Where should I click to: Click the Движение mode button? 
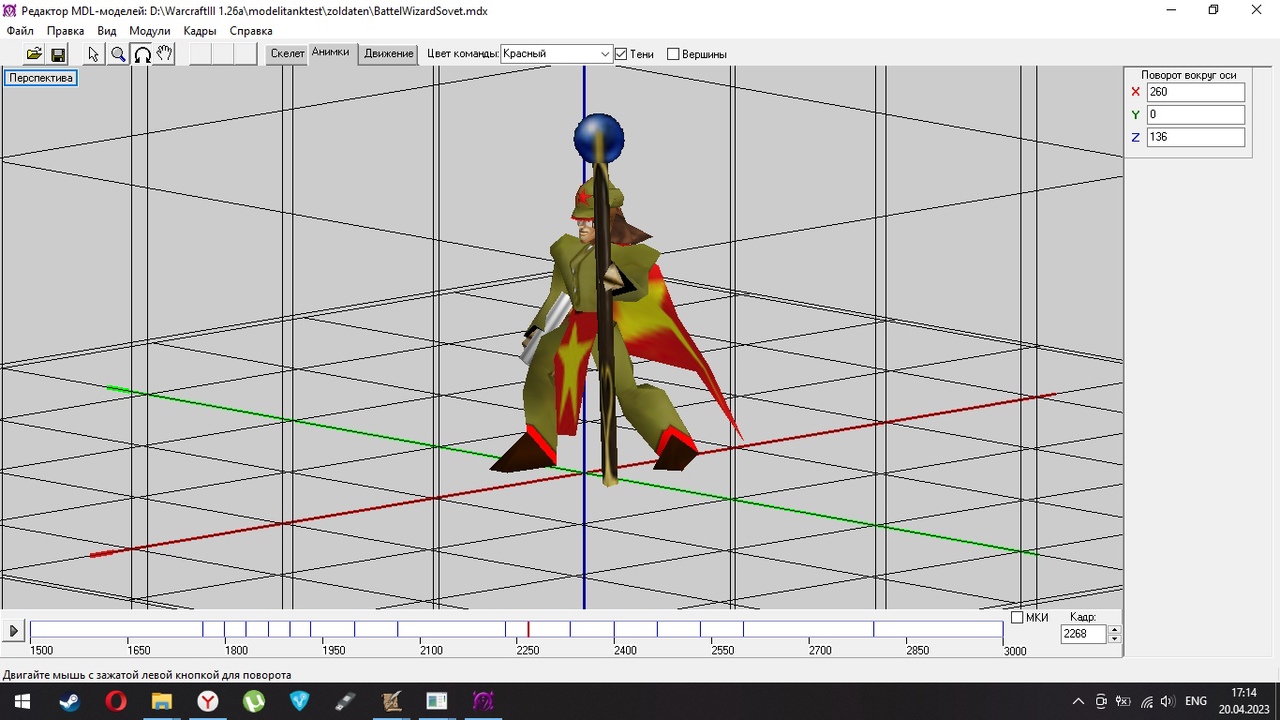click(x=388, y=54)
